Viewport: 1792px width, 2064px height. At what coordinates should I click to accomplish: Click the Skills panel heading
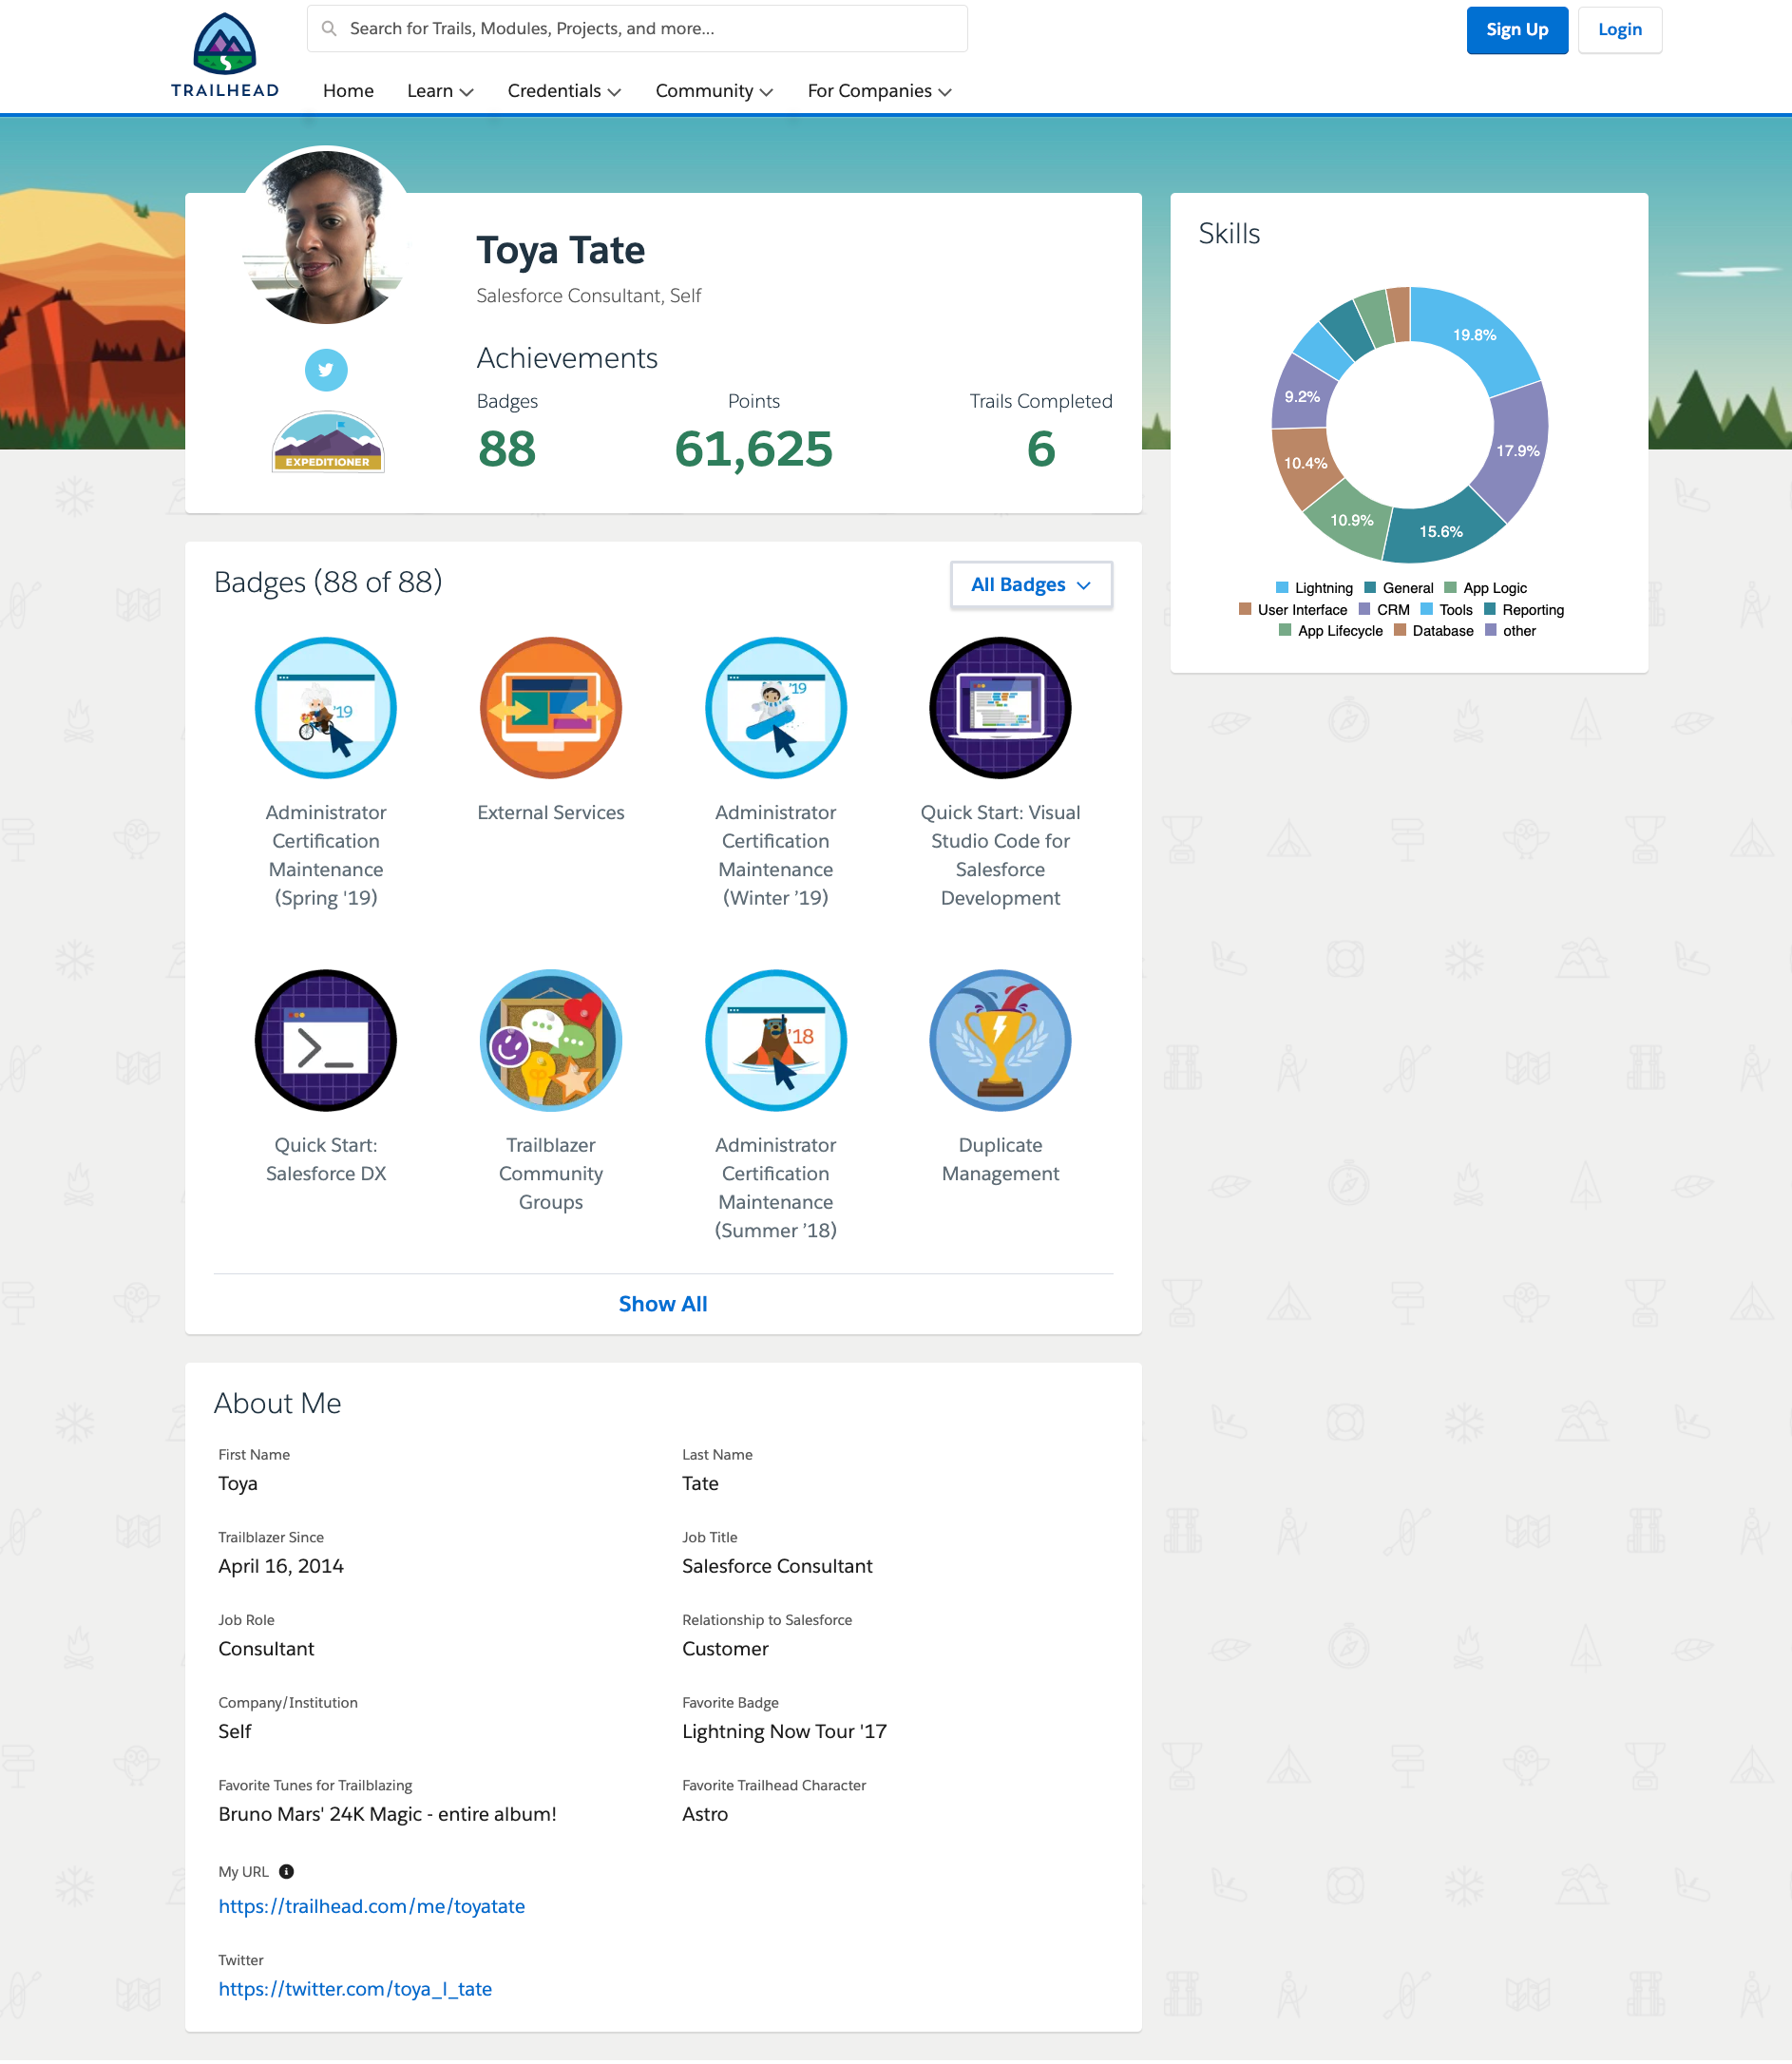click(x=1229, y=233)
